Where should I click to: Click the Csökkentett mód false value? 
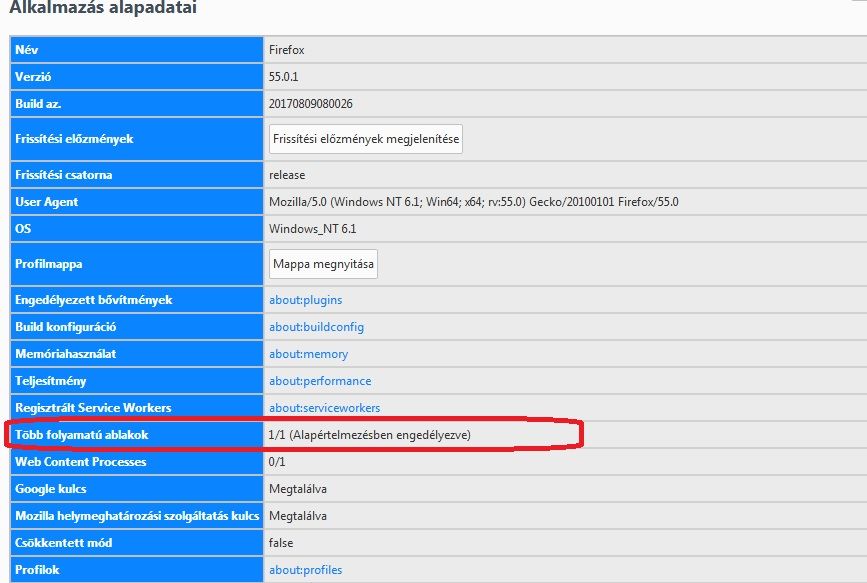281,543
